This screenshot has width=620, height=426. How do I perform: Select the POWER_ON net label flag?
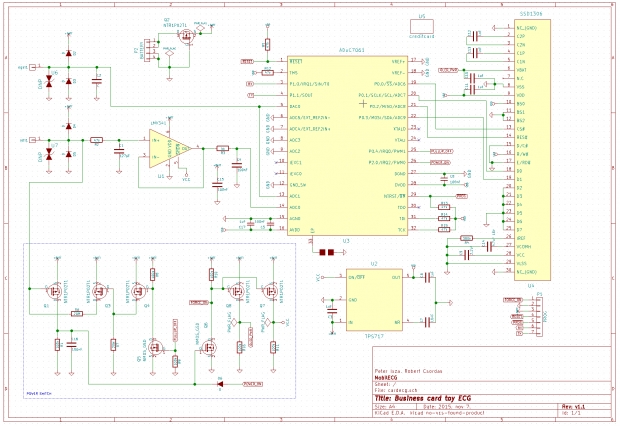[x=253, y=384]
